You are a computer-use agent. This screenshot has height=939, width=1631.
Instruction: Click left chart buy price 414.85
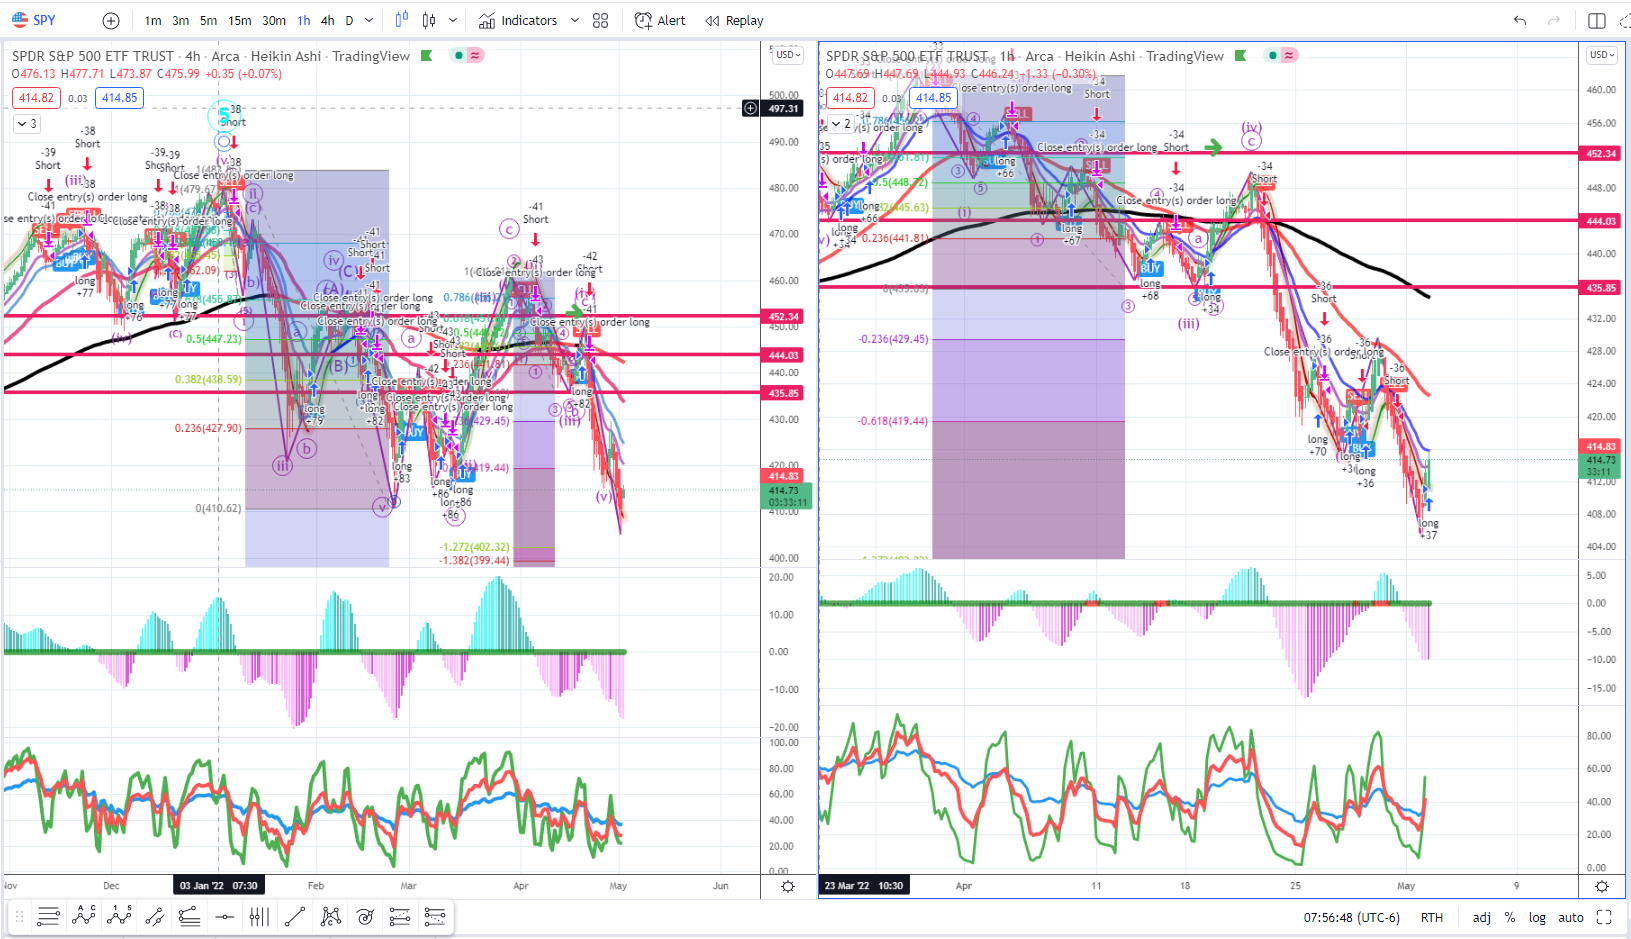point(120,98)
